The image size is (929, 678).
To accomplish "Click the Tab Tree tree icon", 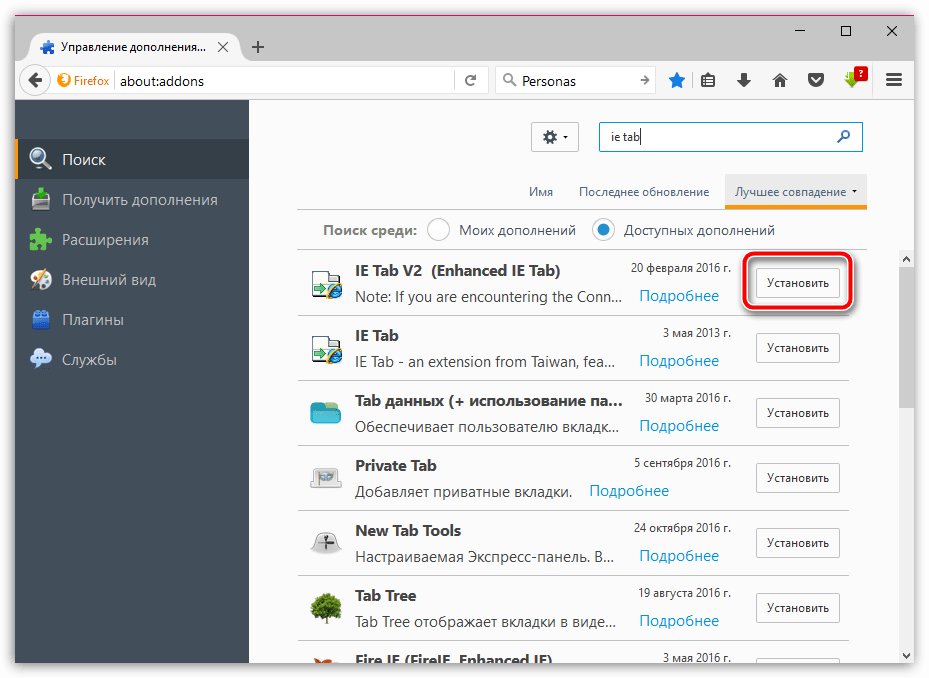I will (x=326, y=609).
